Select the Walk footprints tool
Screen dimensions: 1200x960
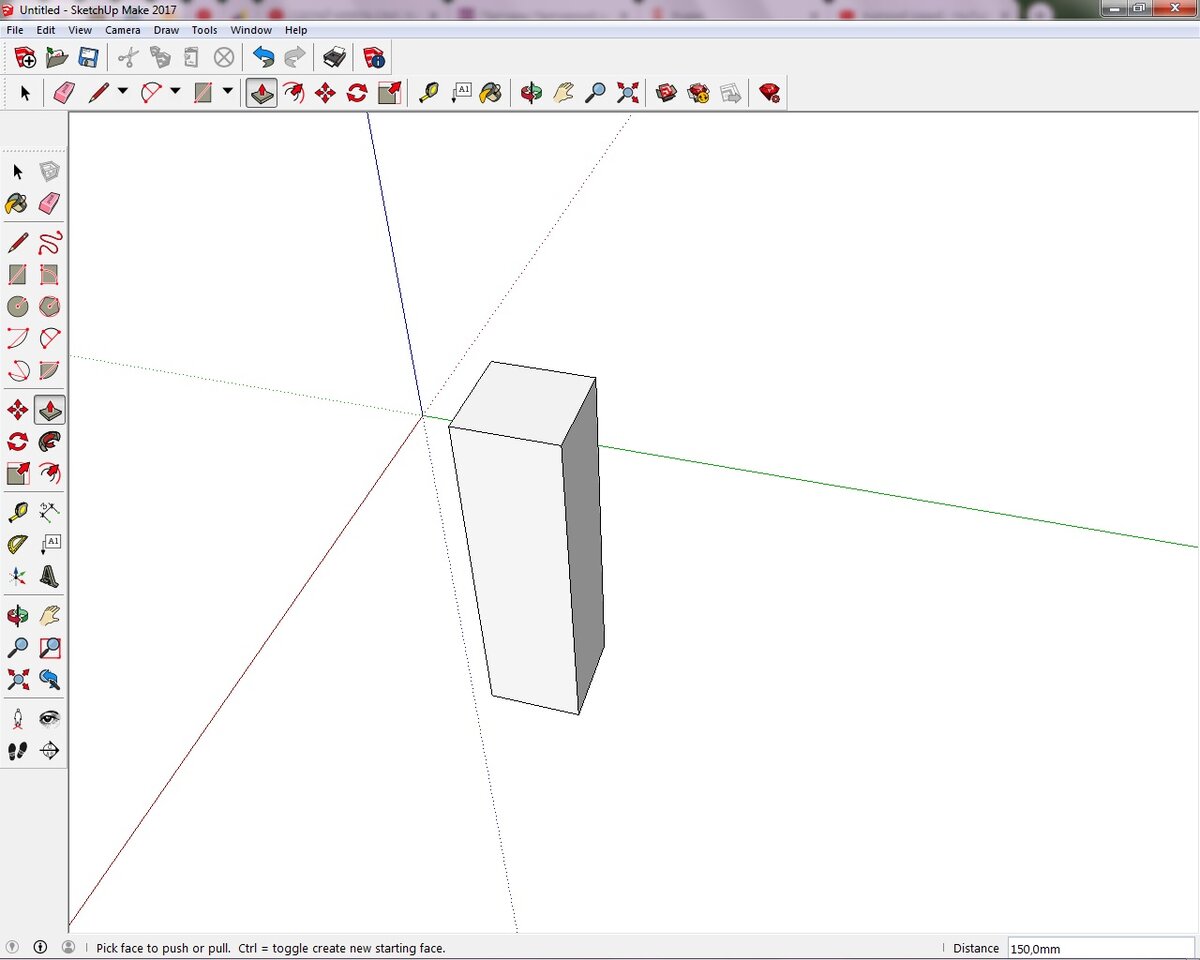pos(18,750)
